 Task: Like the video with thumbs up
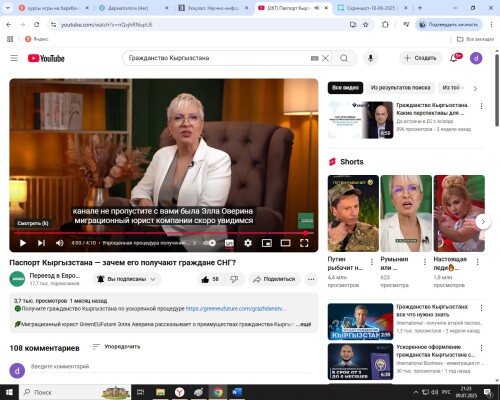210,279
